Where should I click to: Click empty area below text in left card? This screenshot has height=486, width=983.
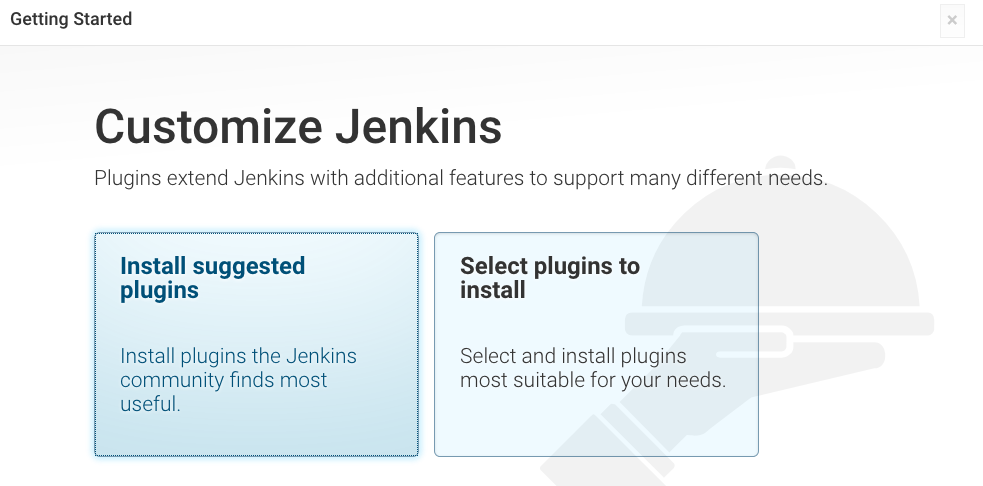click(x=256, y=436)
